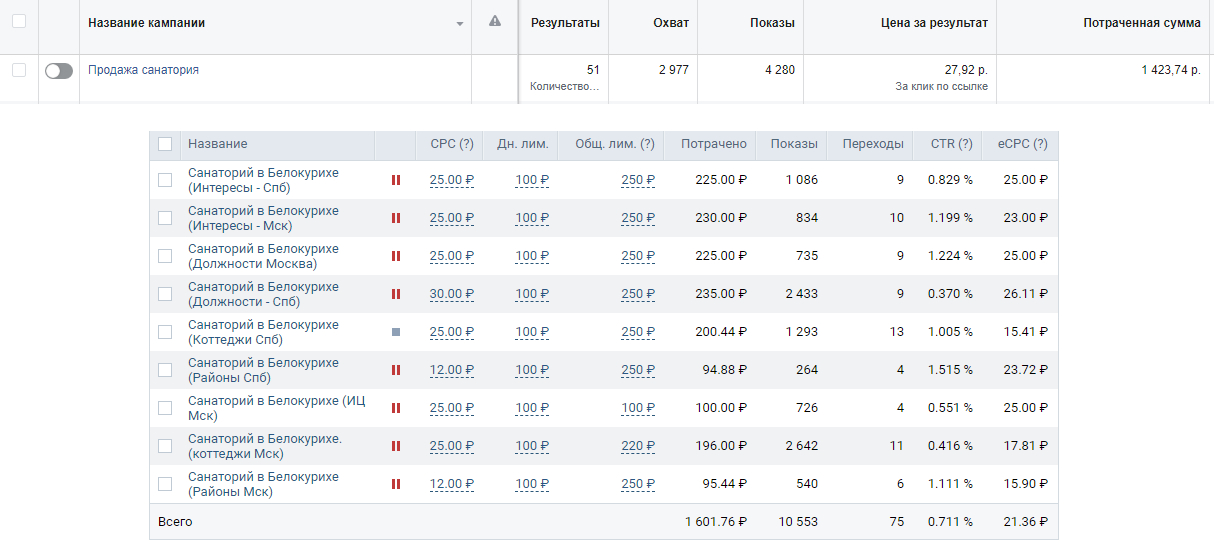Screen dimensions: 1214x557
Task: Open Санаторий в Белокурихе (Должности - Спб) ad
Action: 263,294
